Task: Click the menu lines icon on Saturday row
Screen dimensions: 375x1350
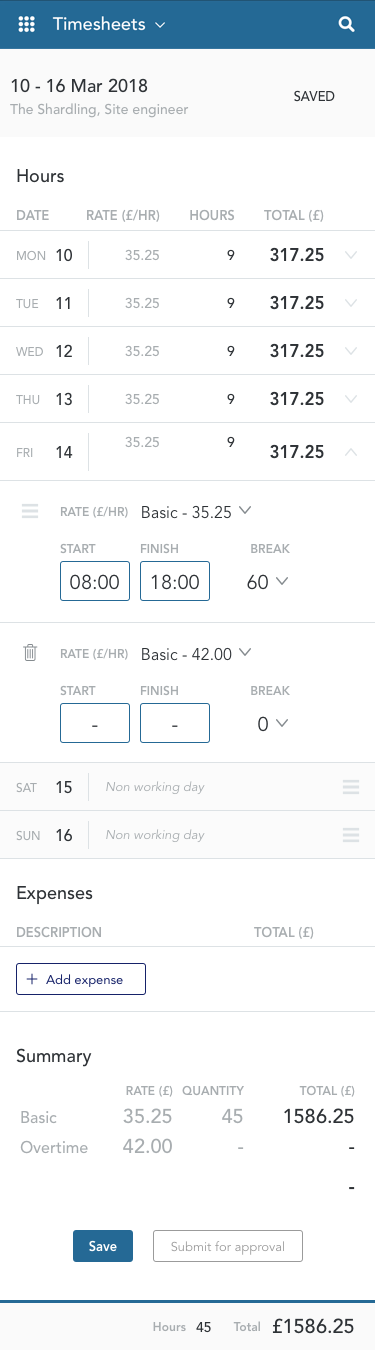Action: click(x=350, y=787)
